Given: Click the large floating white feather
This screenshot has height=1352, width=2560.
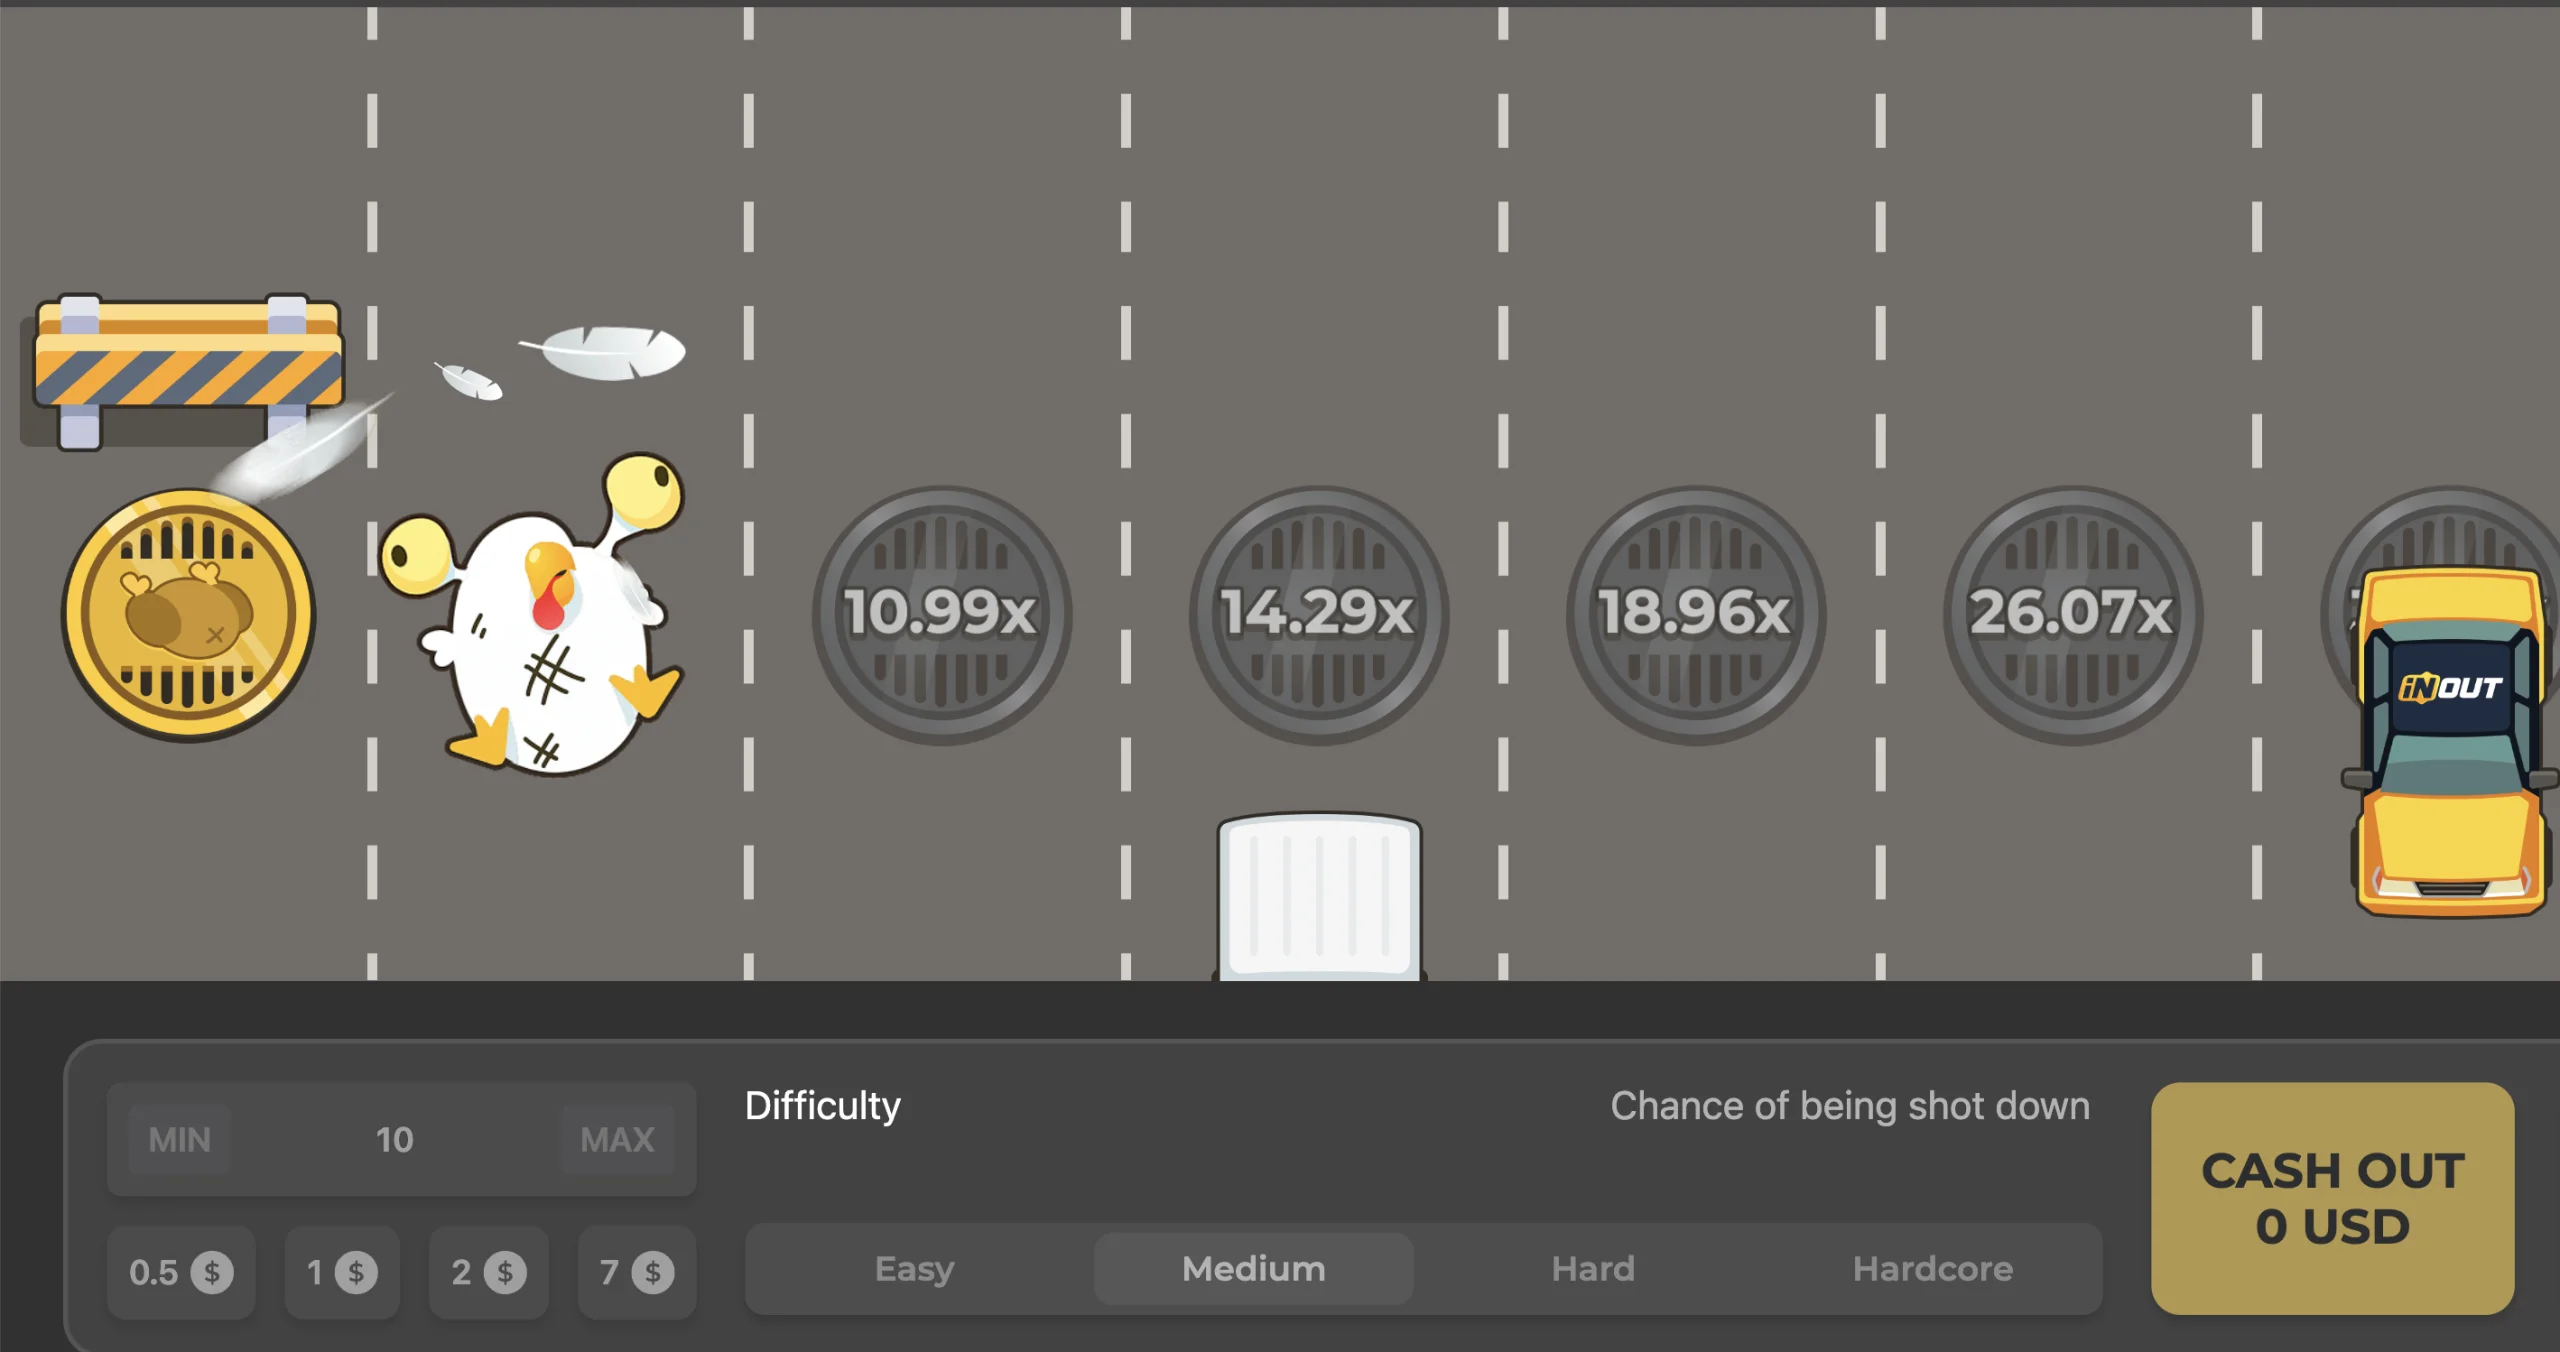Looking at the screenshot, I should (x=603, y=352).
